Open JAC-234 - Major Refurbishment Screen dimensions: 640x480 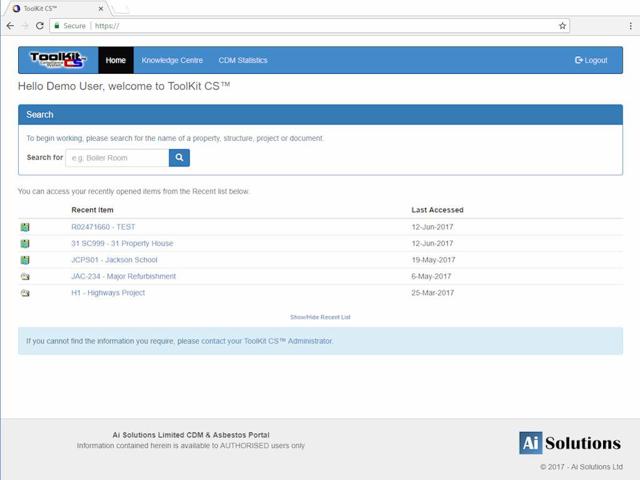click(124, 276)
